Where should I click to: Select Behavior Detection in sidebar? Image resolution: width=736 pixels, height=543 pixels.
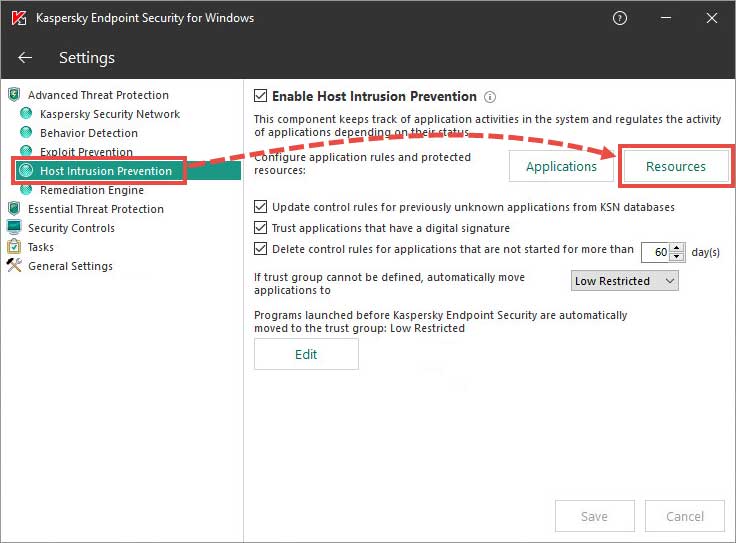pos(89,133)
